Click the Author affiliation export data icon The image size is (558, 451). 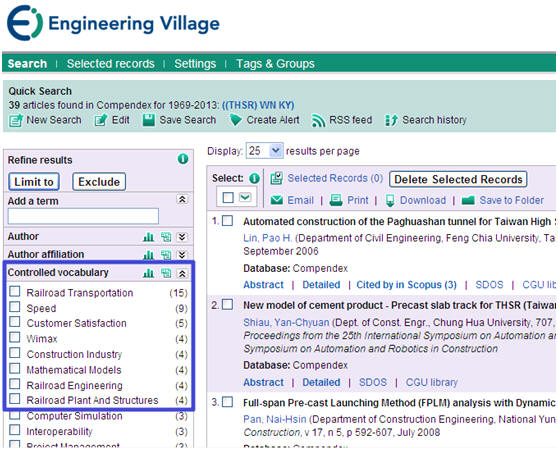click(x=166, y=255)
